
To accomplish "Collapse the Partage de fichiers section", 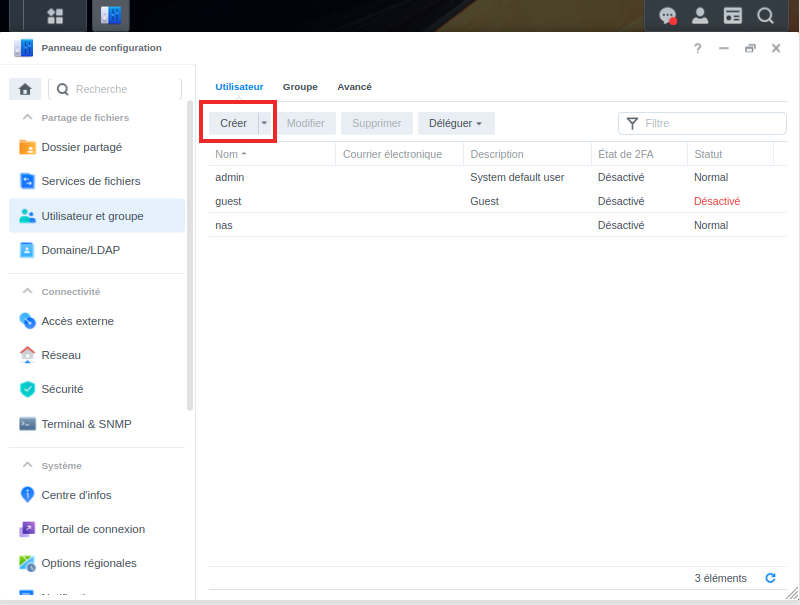I will tap(27, 118).
